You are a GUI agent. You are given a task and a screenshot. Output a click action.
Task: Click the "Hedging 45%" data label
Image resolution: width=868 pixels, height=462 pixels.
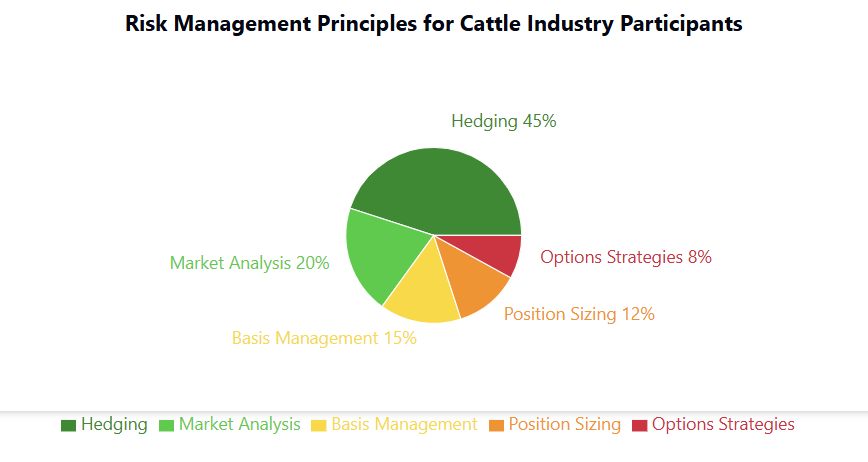point(503,121)
